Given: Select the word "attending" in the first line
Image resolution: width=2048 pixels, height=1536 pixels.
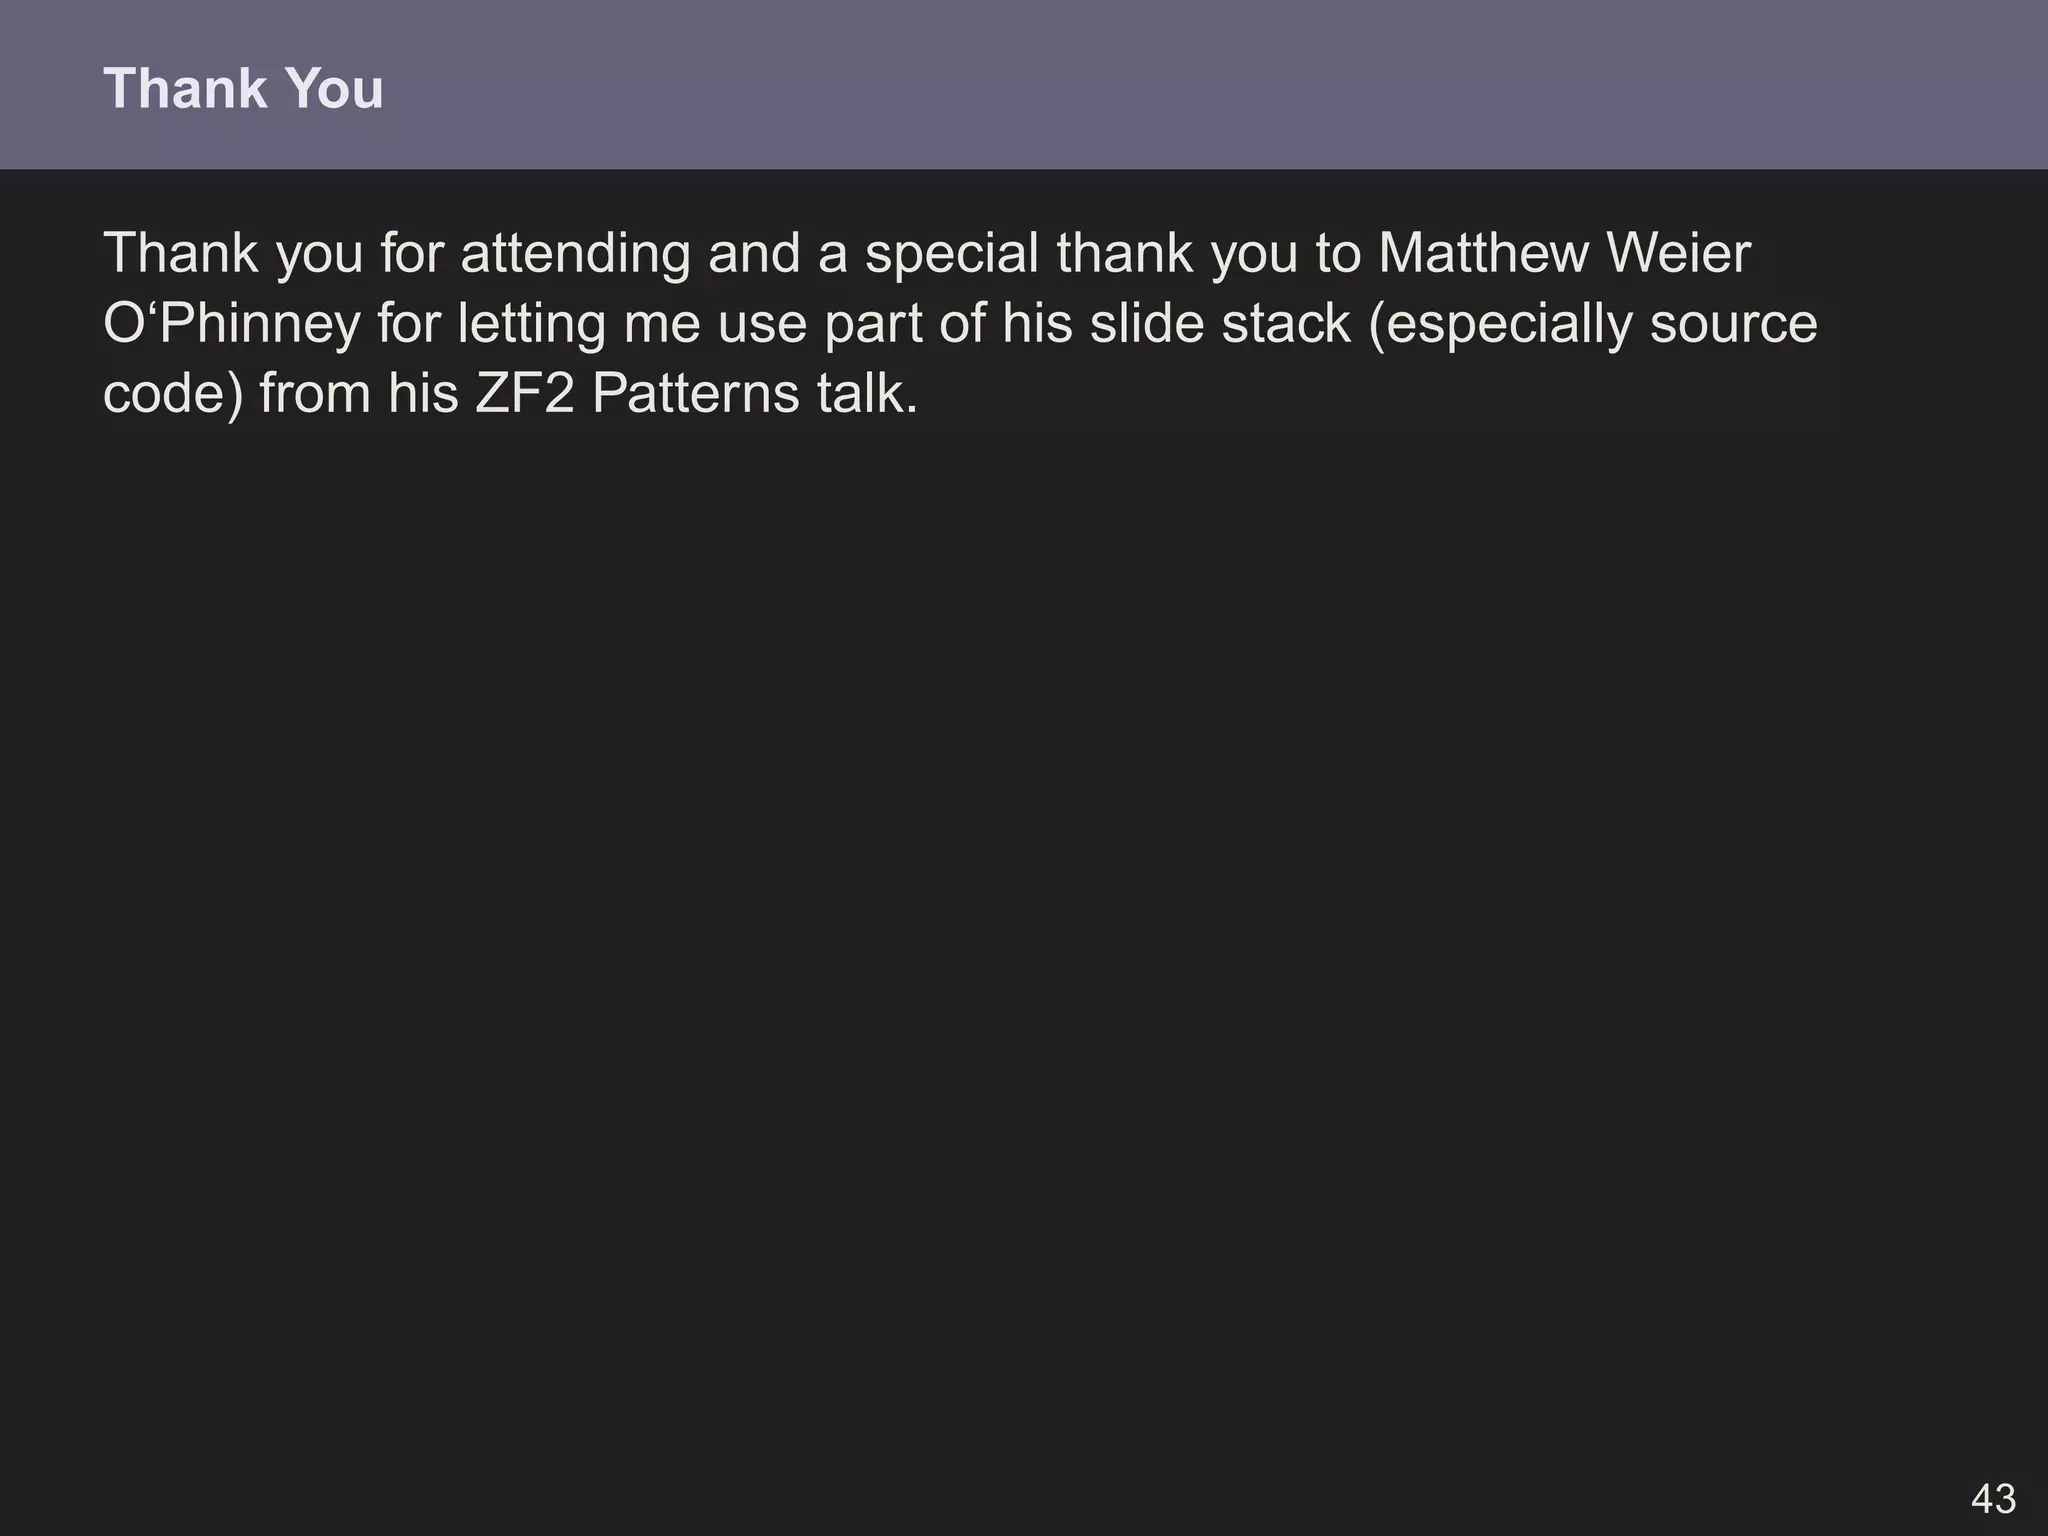Looking at the screenshot, I should pyautogui.click(x=576, y=255).
